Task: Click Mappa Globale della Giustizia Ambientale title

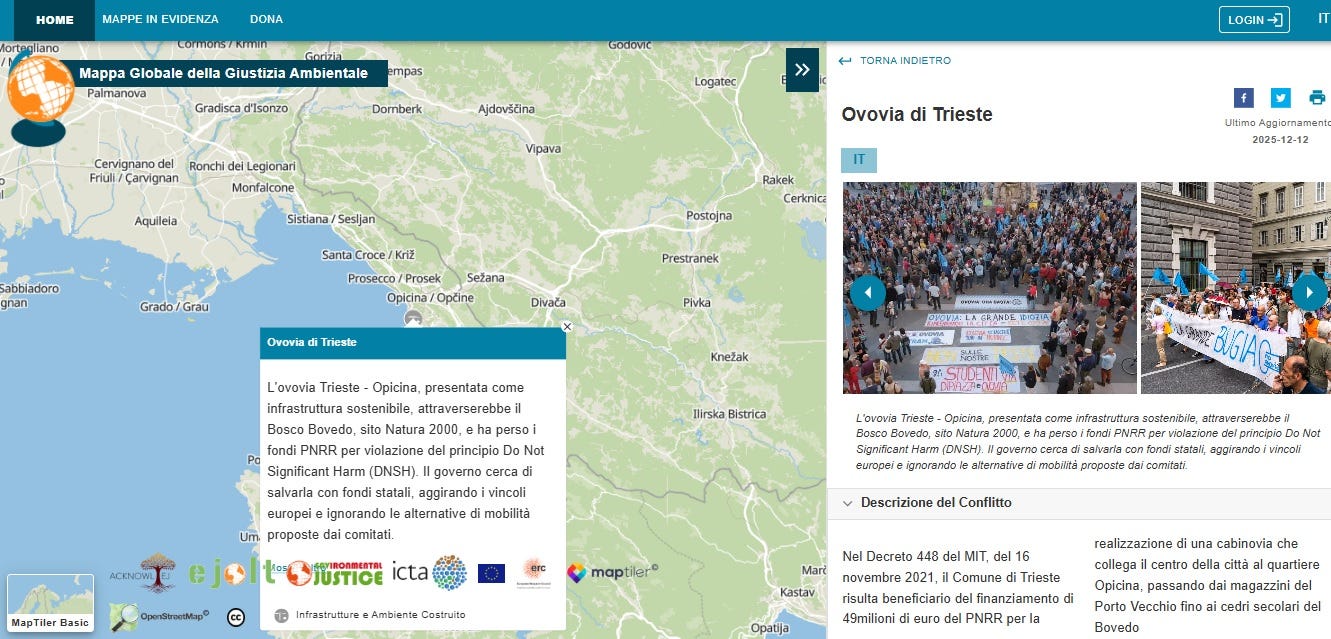Action: [223, 73]
